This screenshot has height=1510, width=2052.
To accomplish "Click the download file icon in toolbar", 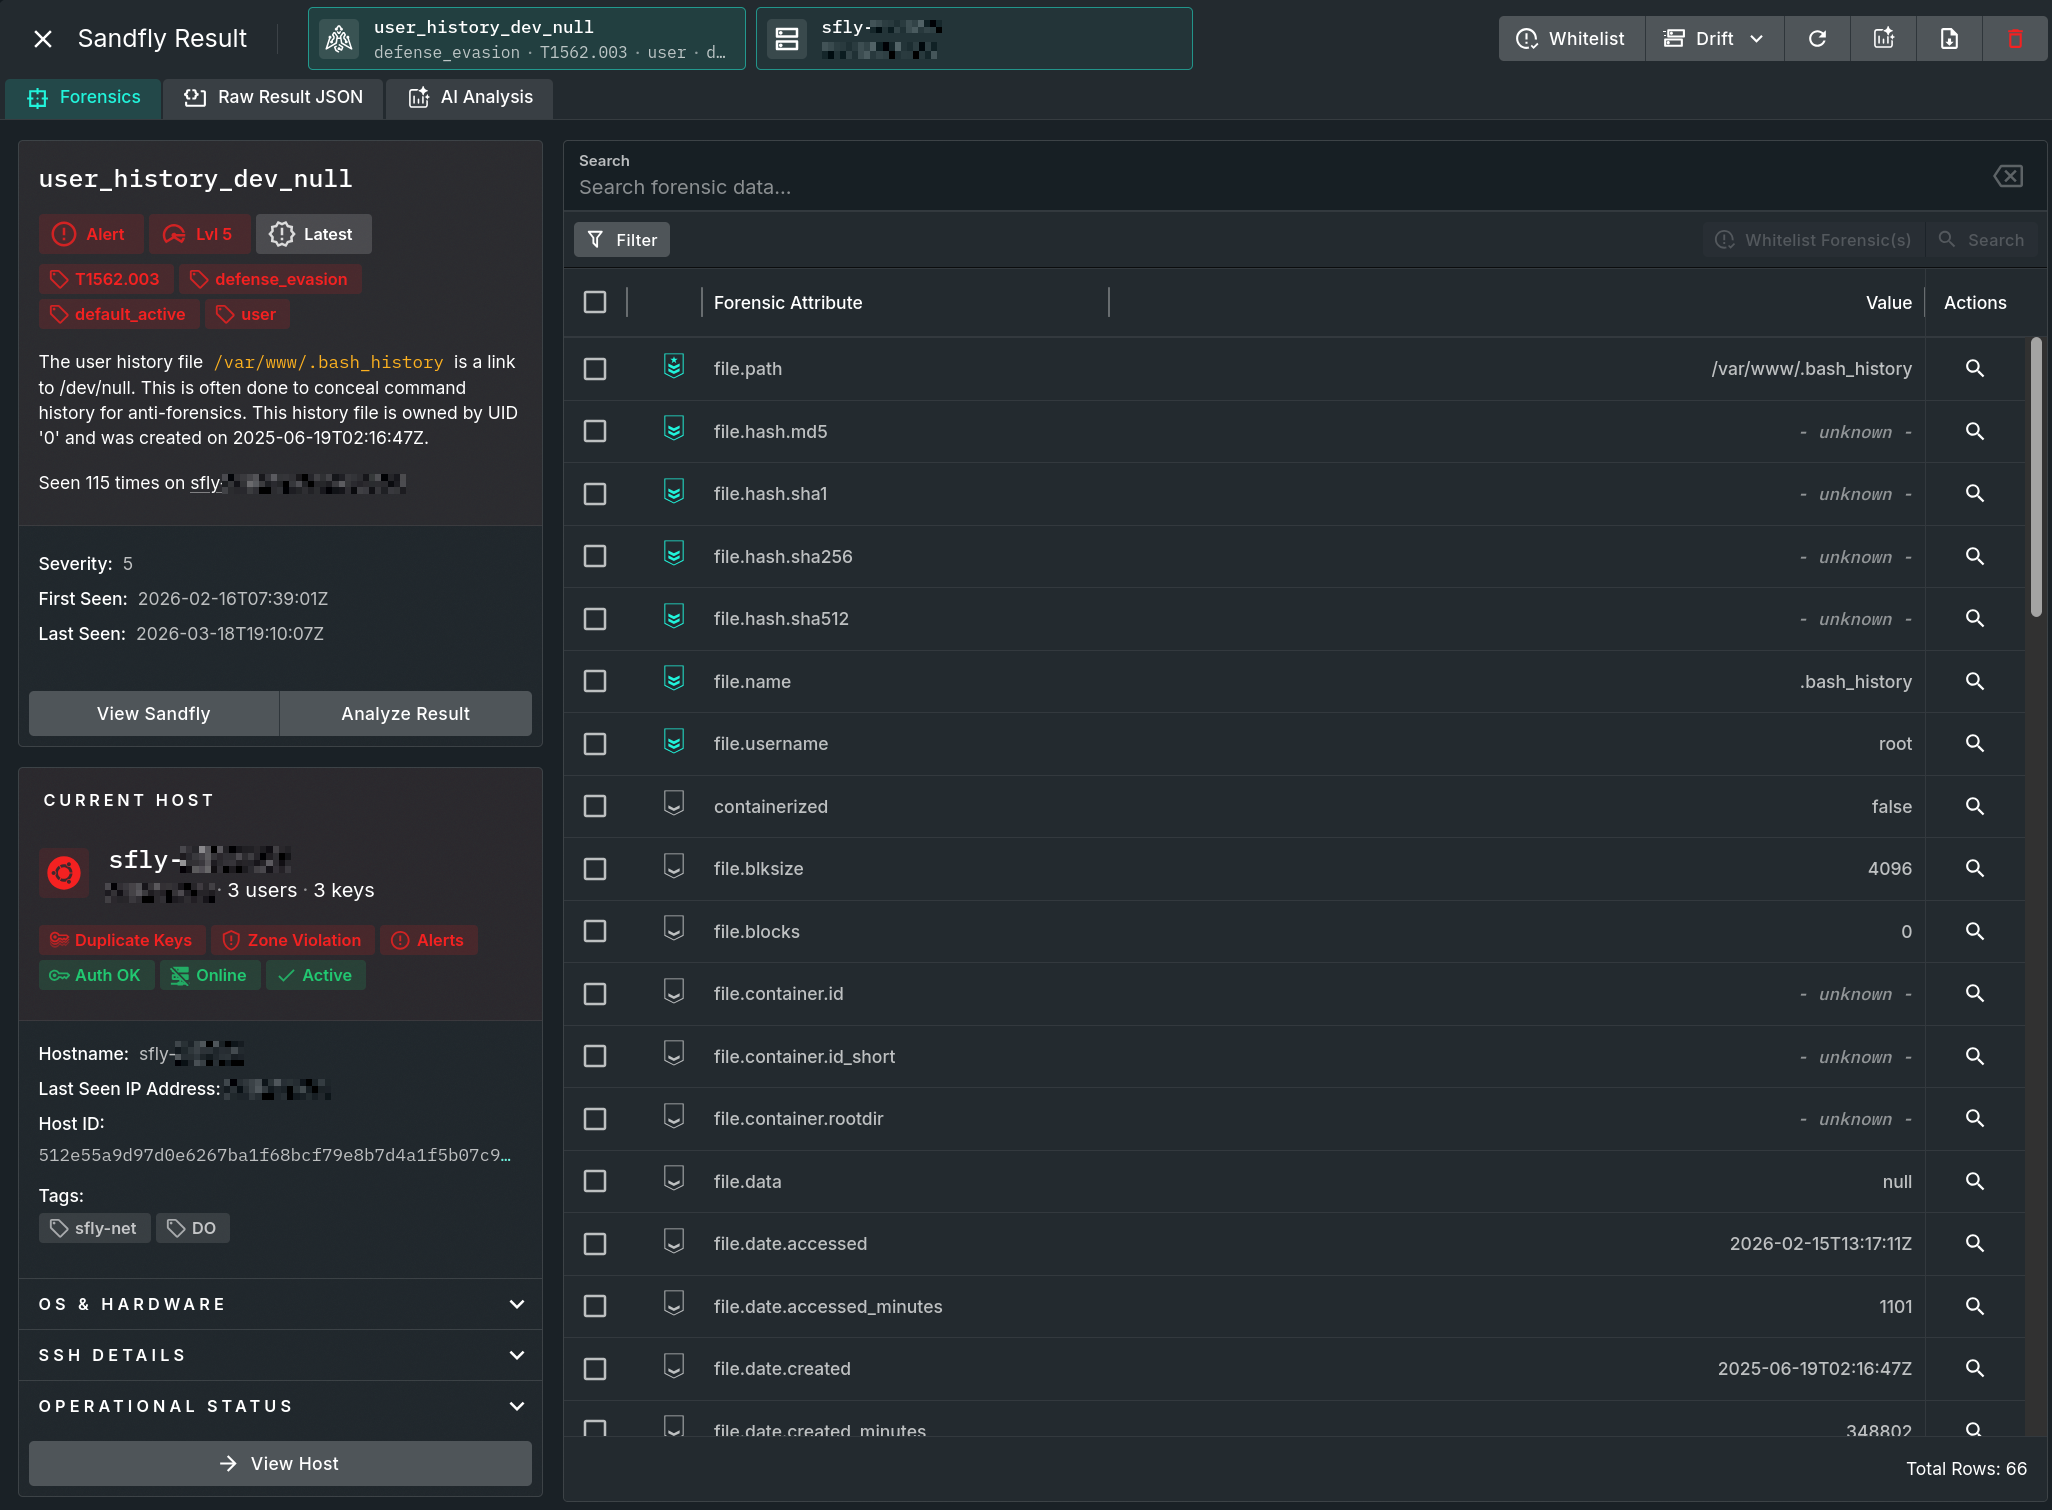I will point(1949,39).
